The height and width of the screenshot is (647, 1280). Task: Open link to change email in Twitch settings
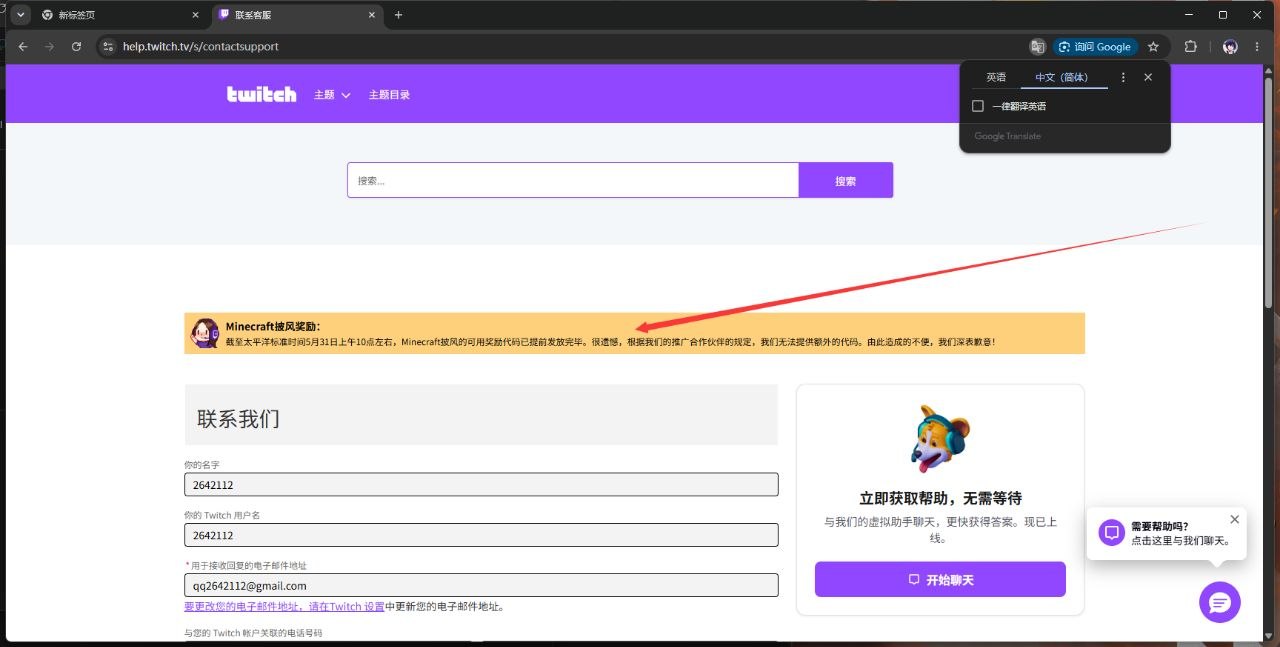point(284,606)
